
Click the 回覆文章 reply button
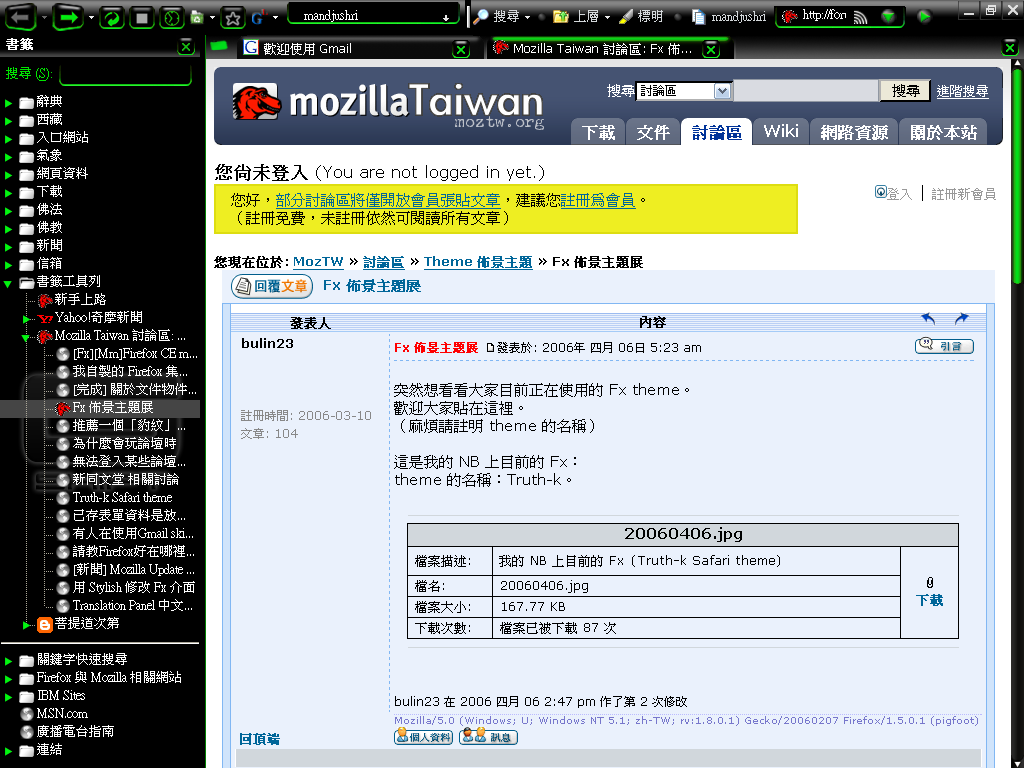[x=271, y=287]
